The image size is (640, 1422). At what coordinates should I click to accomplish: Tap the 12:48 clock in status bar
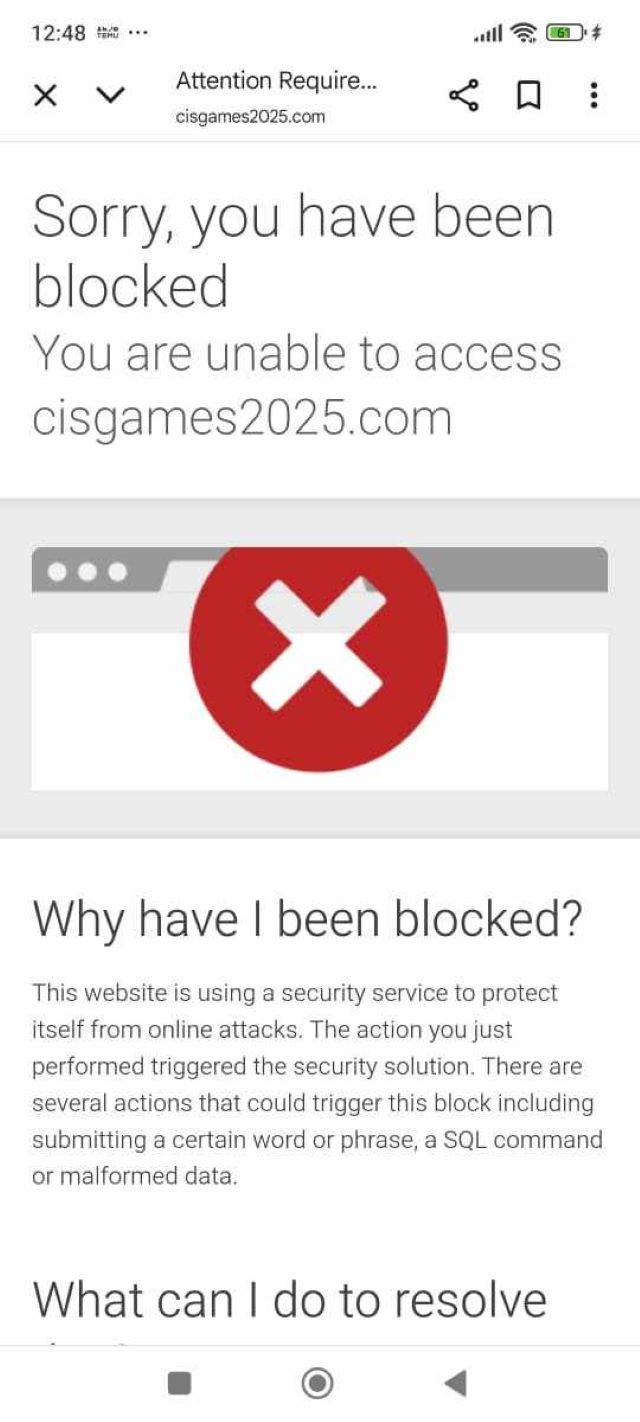59,33
